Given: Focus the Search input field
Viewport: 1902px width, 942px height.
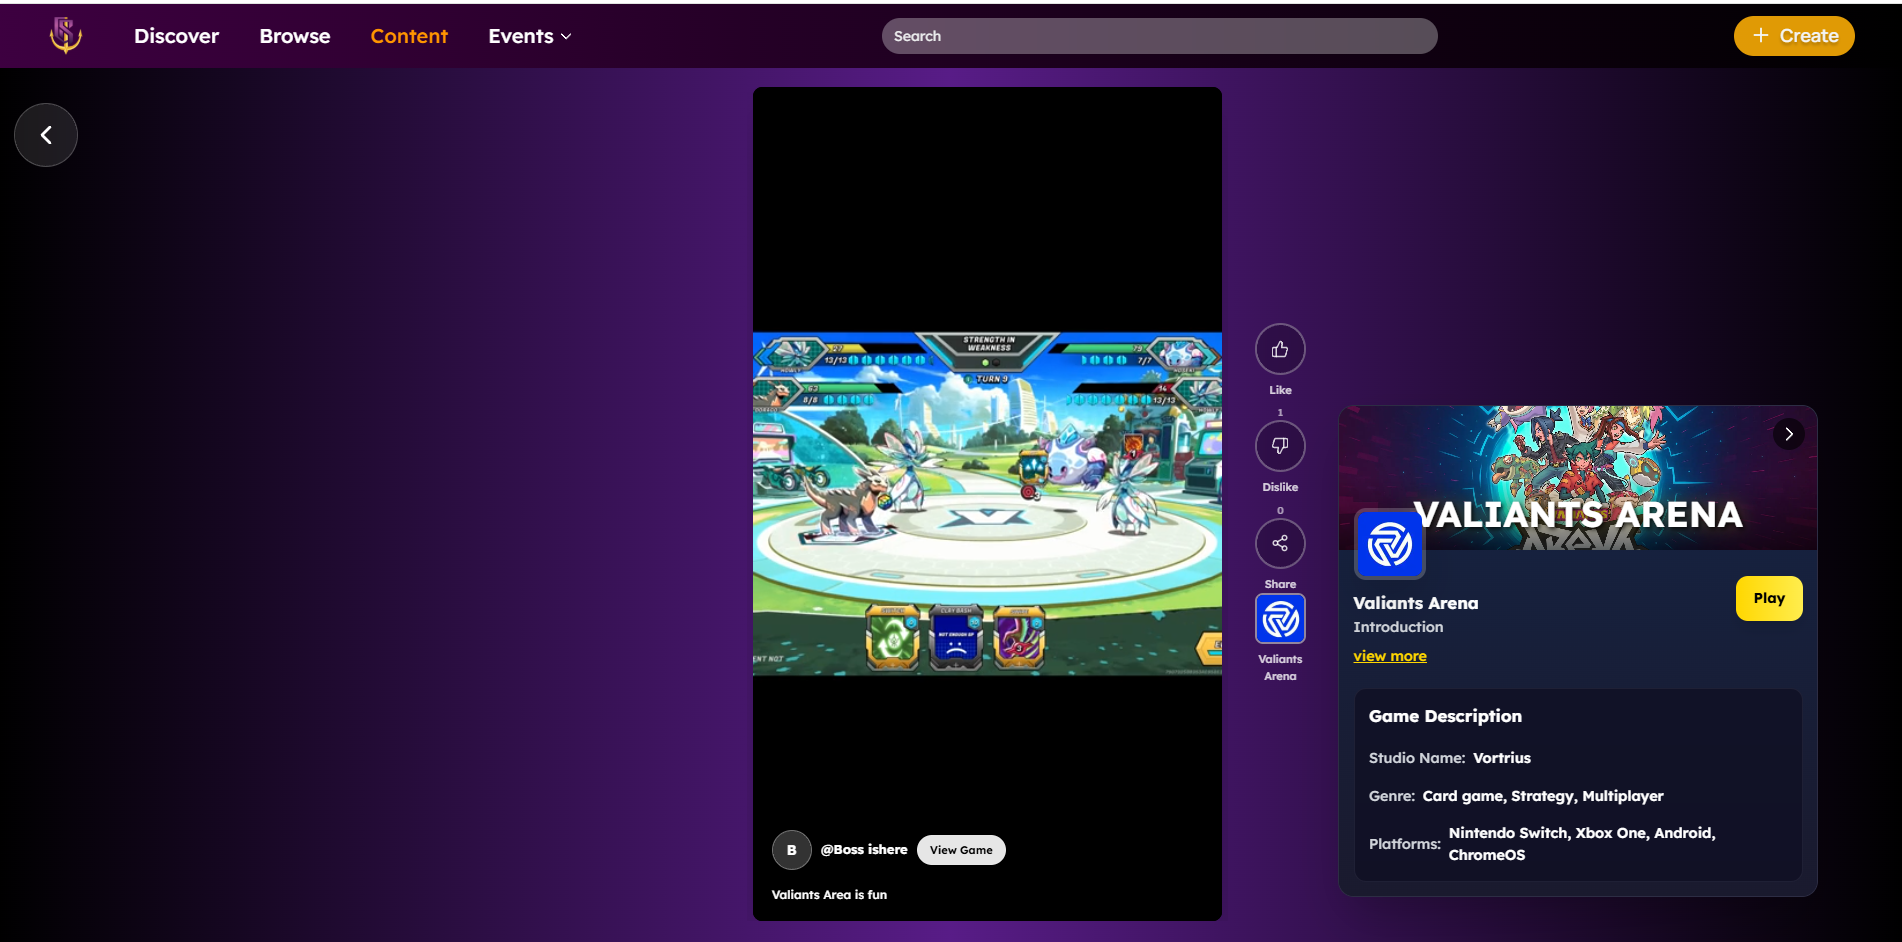Looking at the screenshot, I should (1159, 36).
